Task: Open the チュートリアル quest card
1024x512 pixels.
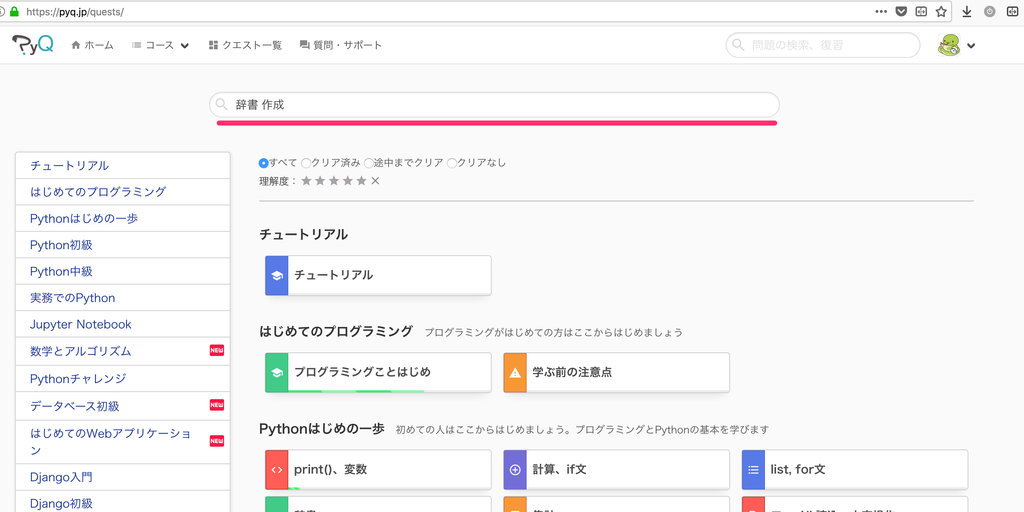Action: (378, 276)
